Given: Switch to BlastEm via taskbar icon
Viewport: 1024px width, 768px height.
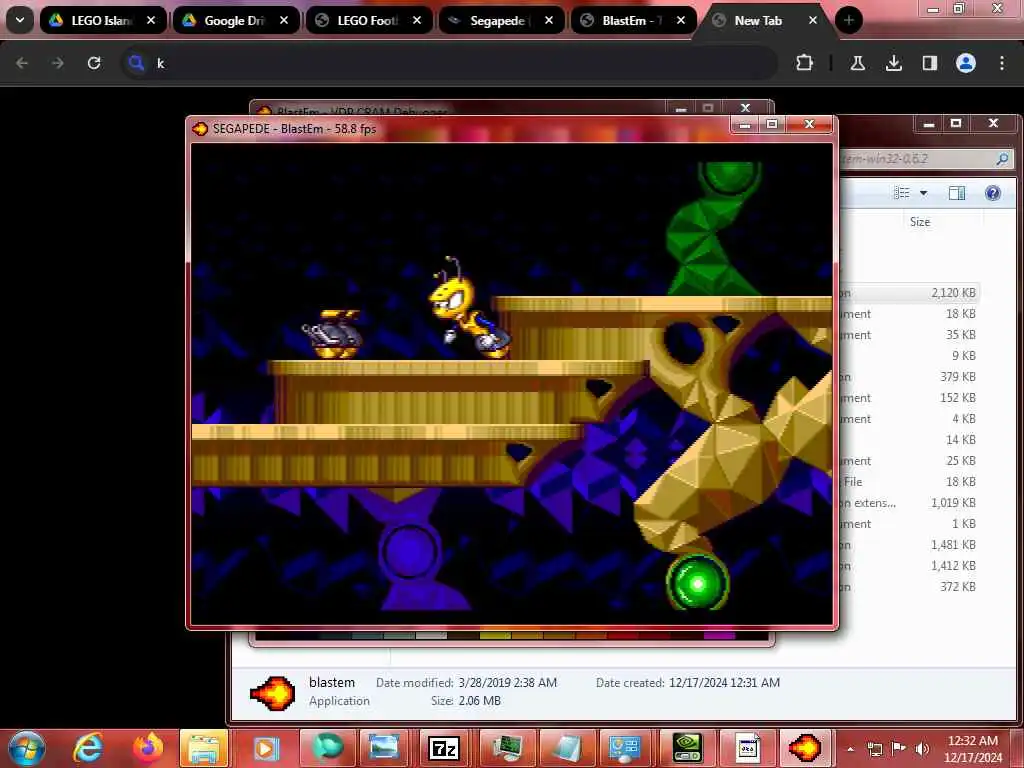Looking at the screenshot, I should point(805,748).
